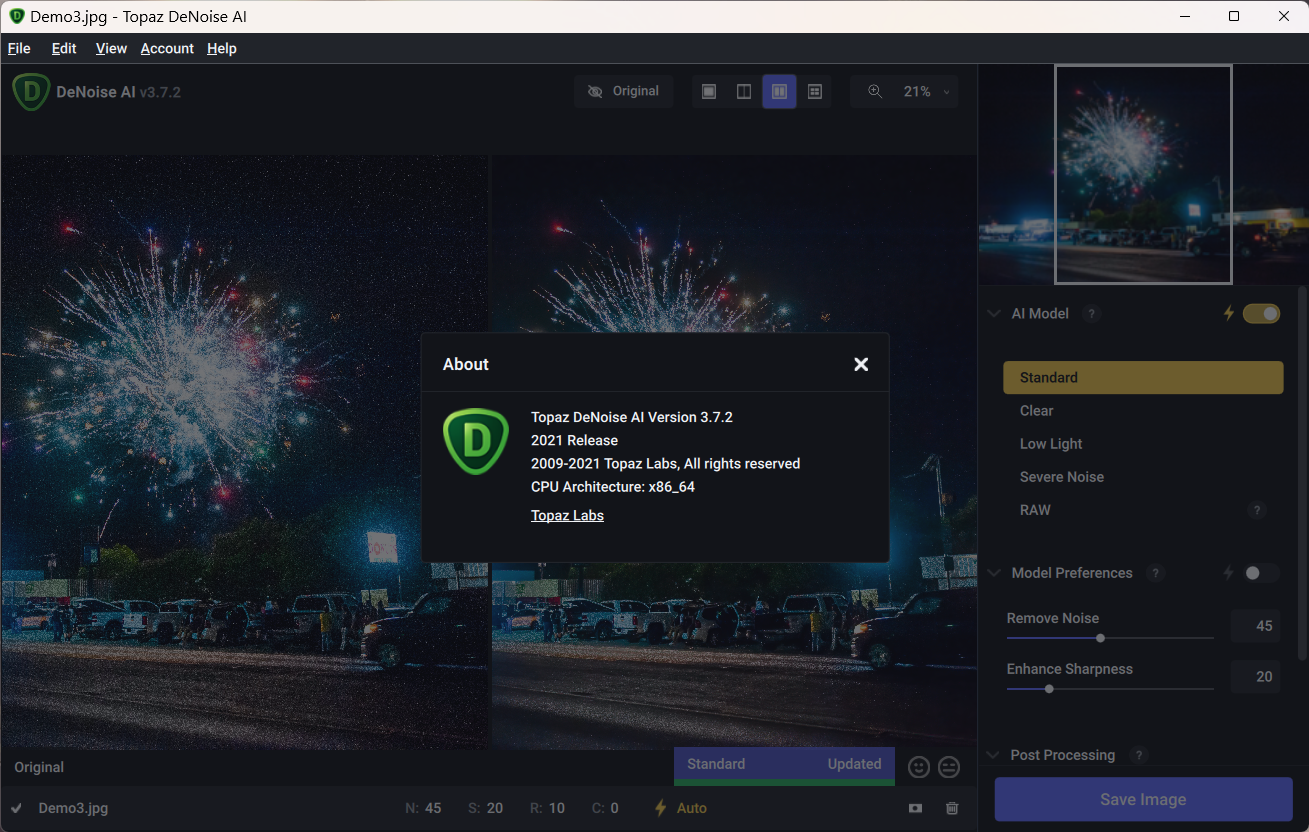Switch to single view layout
Viewport: 1309px width, 832px height.
(709, 92)
